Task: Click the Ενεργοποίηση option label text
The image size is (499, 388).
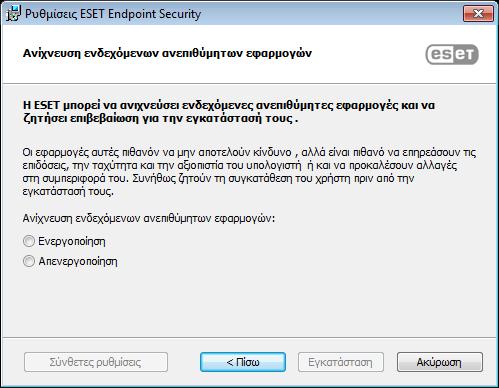Action: [x=72, y=241]
